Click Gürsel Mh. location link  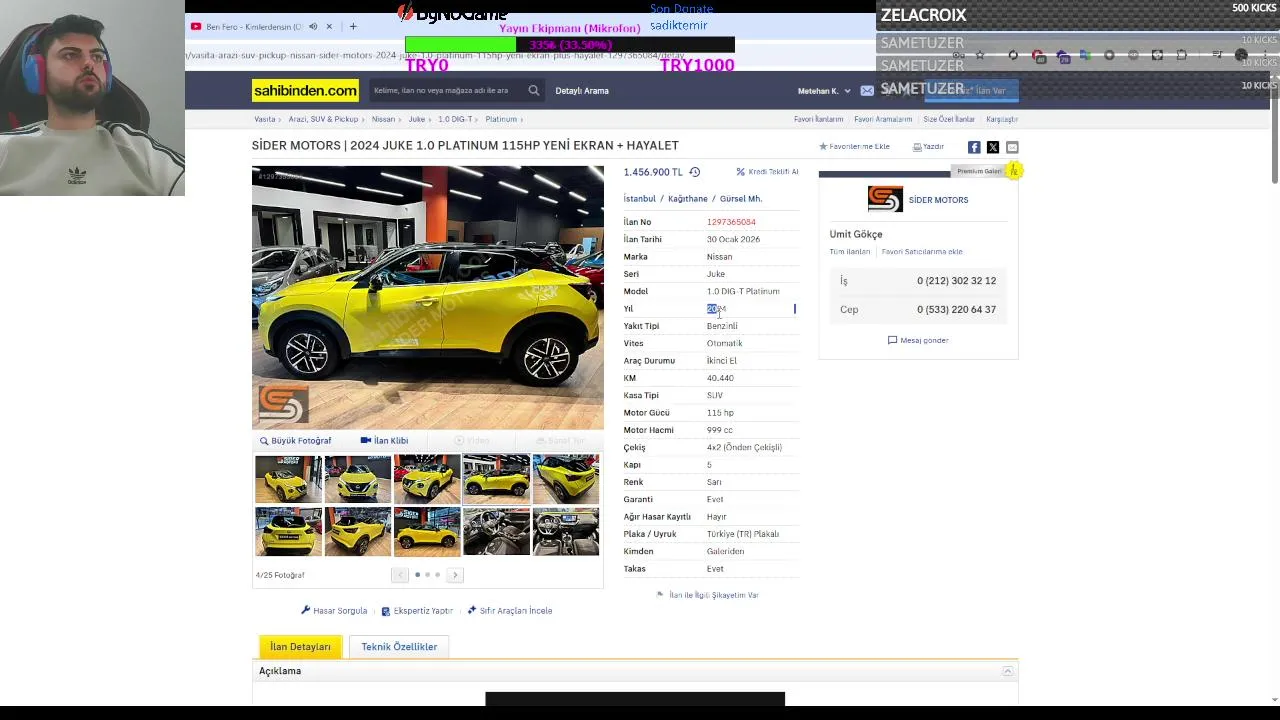741,199
